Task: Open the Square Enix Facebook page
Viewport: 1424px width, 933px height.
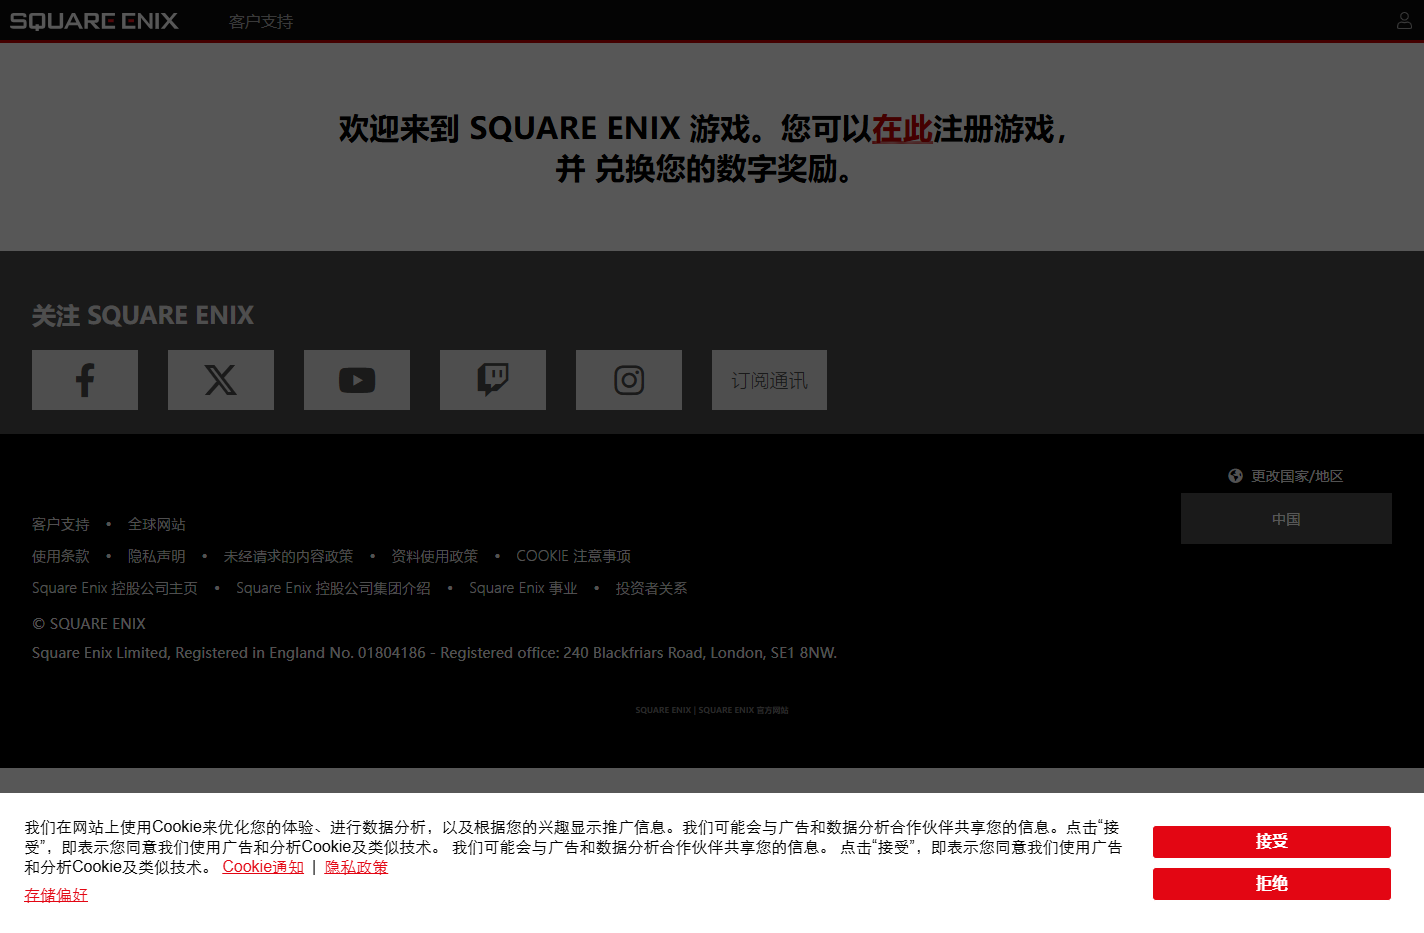Action: 85,380
